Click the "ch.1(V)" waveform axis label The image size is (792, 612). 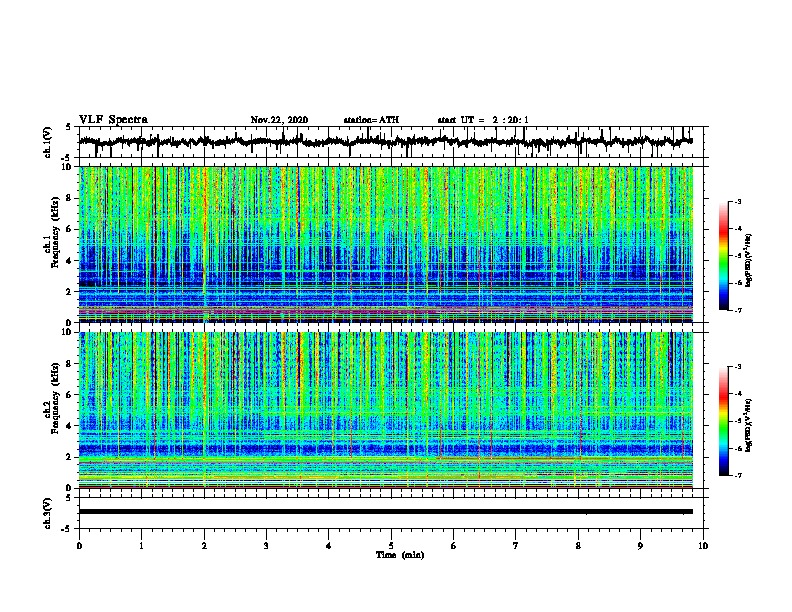[48, 142]
